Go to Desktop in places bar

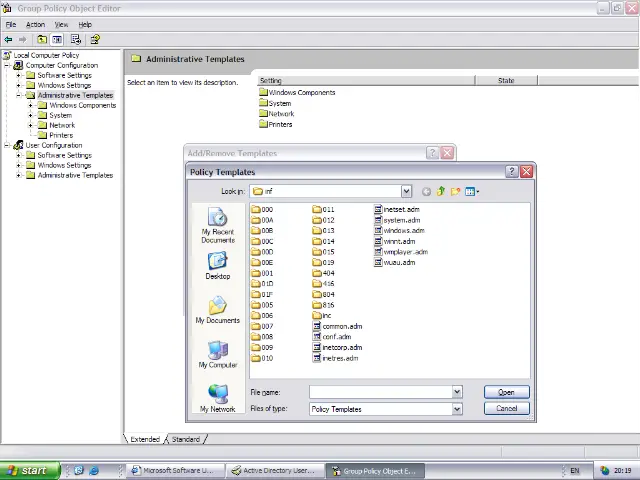218,266
